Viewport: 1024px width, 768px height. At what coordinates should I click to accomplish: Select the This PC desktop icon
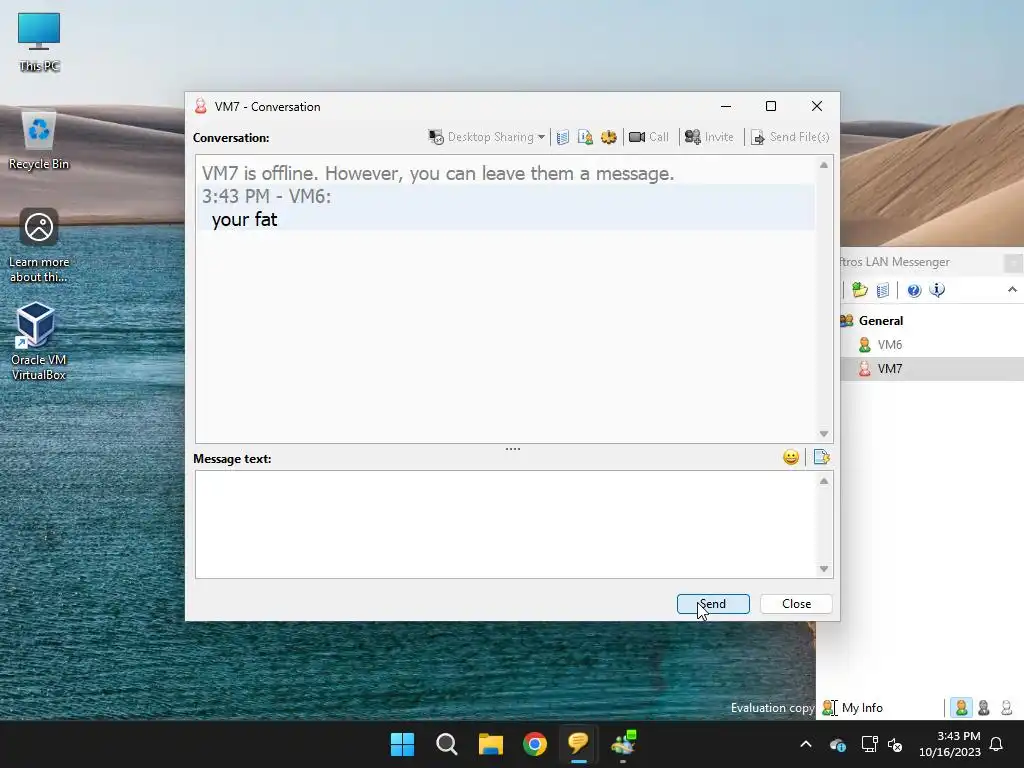click(39, 42)
